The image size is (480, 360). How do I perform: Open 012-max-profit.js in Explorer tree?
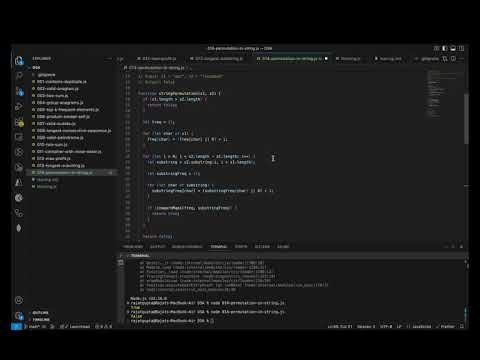[x=72, y=159]
